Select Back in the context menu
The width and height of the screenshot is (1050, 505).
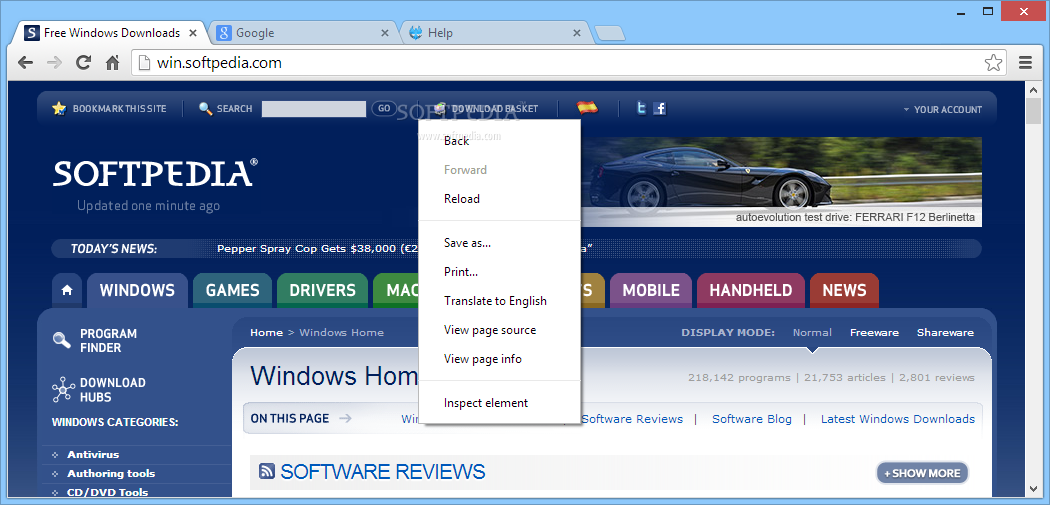pos(499,141)
